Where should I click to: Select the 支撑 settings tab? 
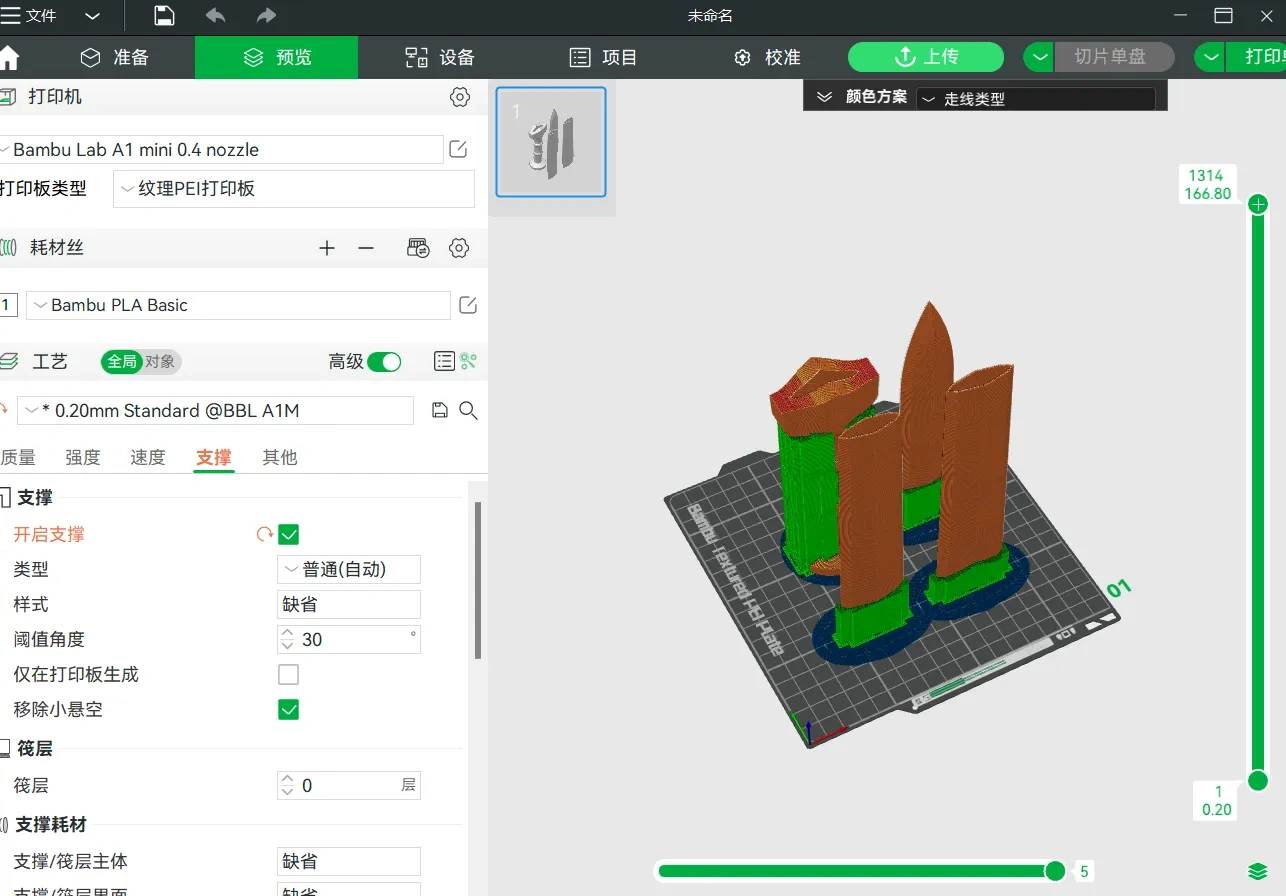(x=214, y=457)
